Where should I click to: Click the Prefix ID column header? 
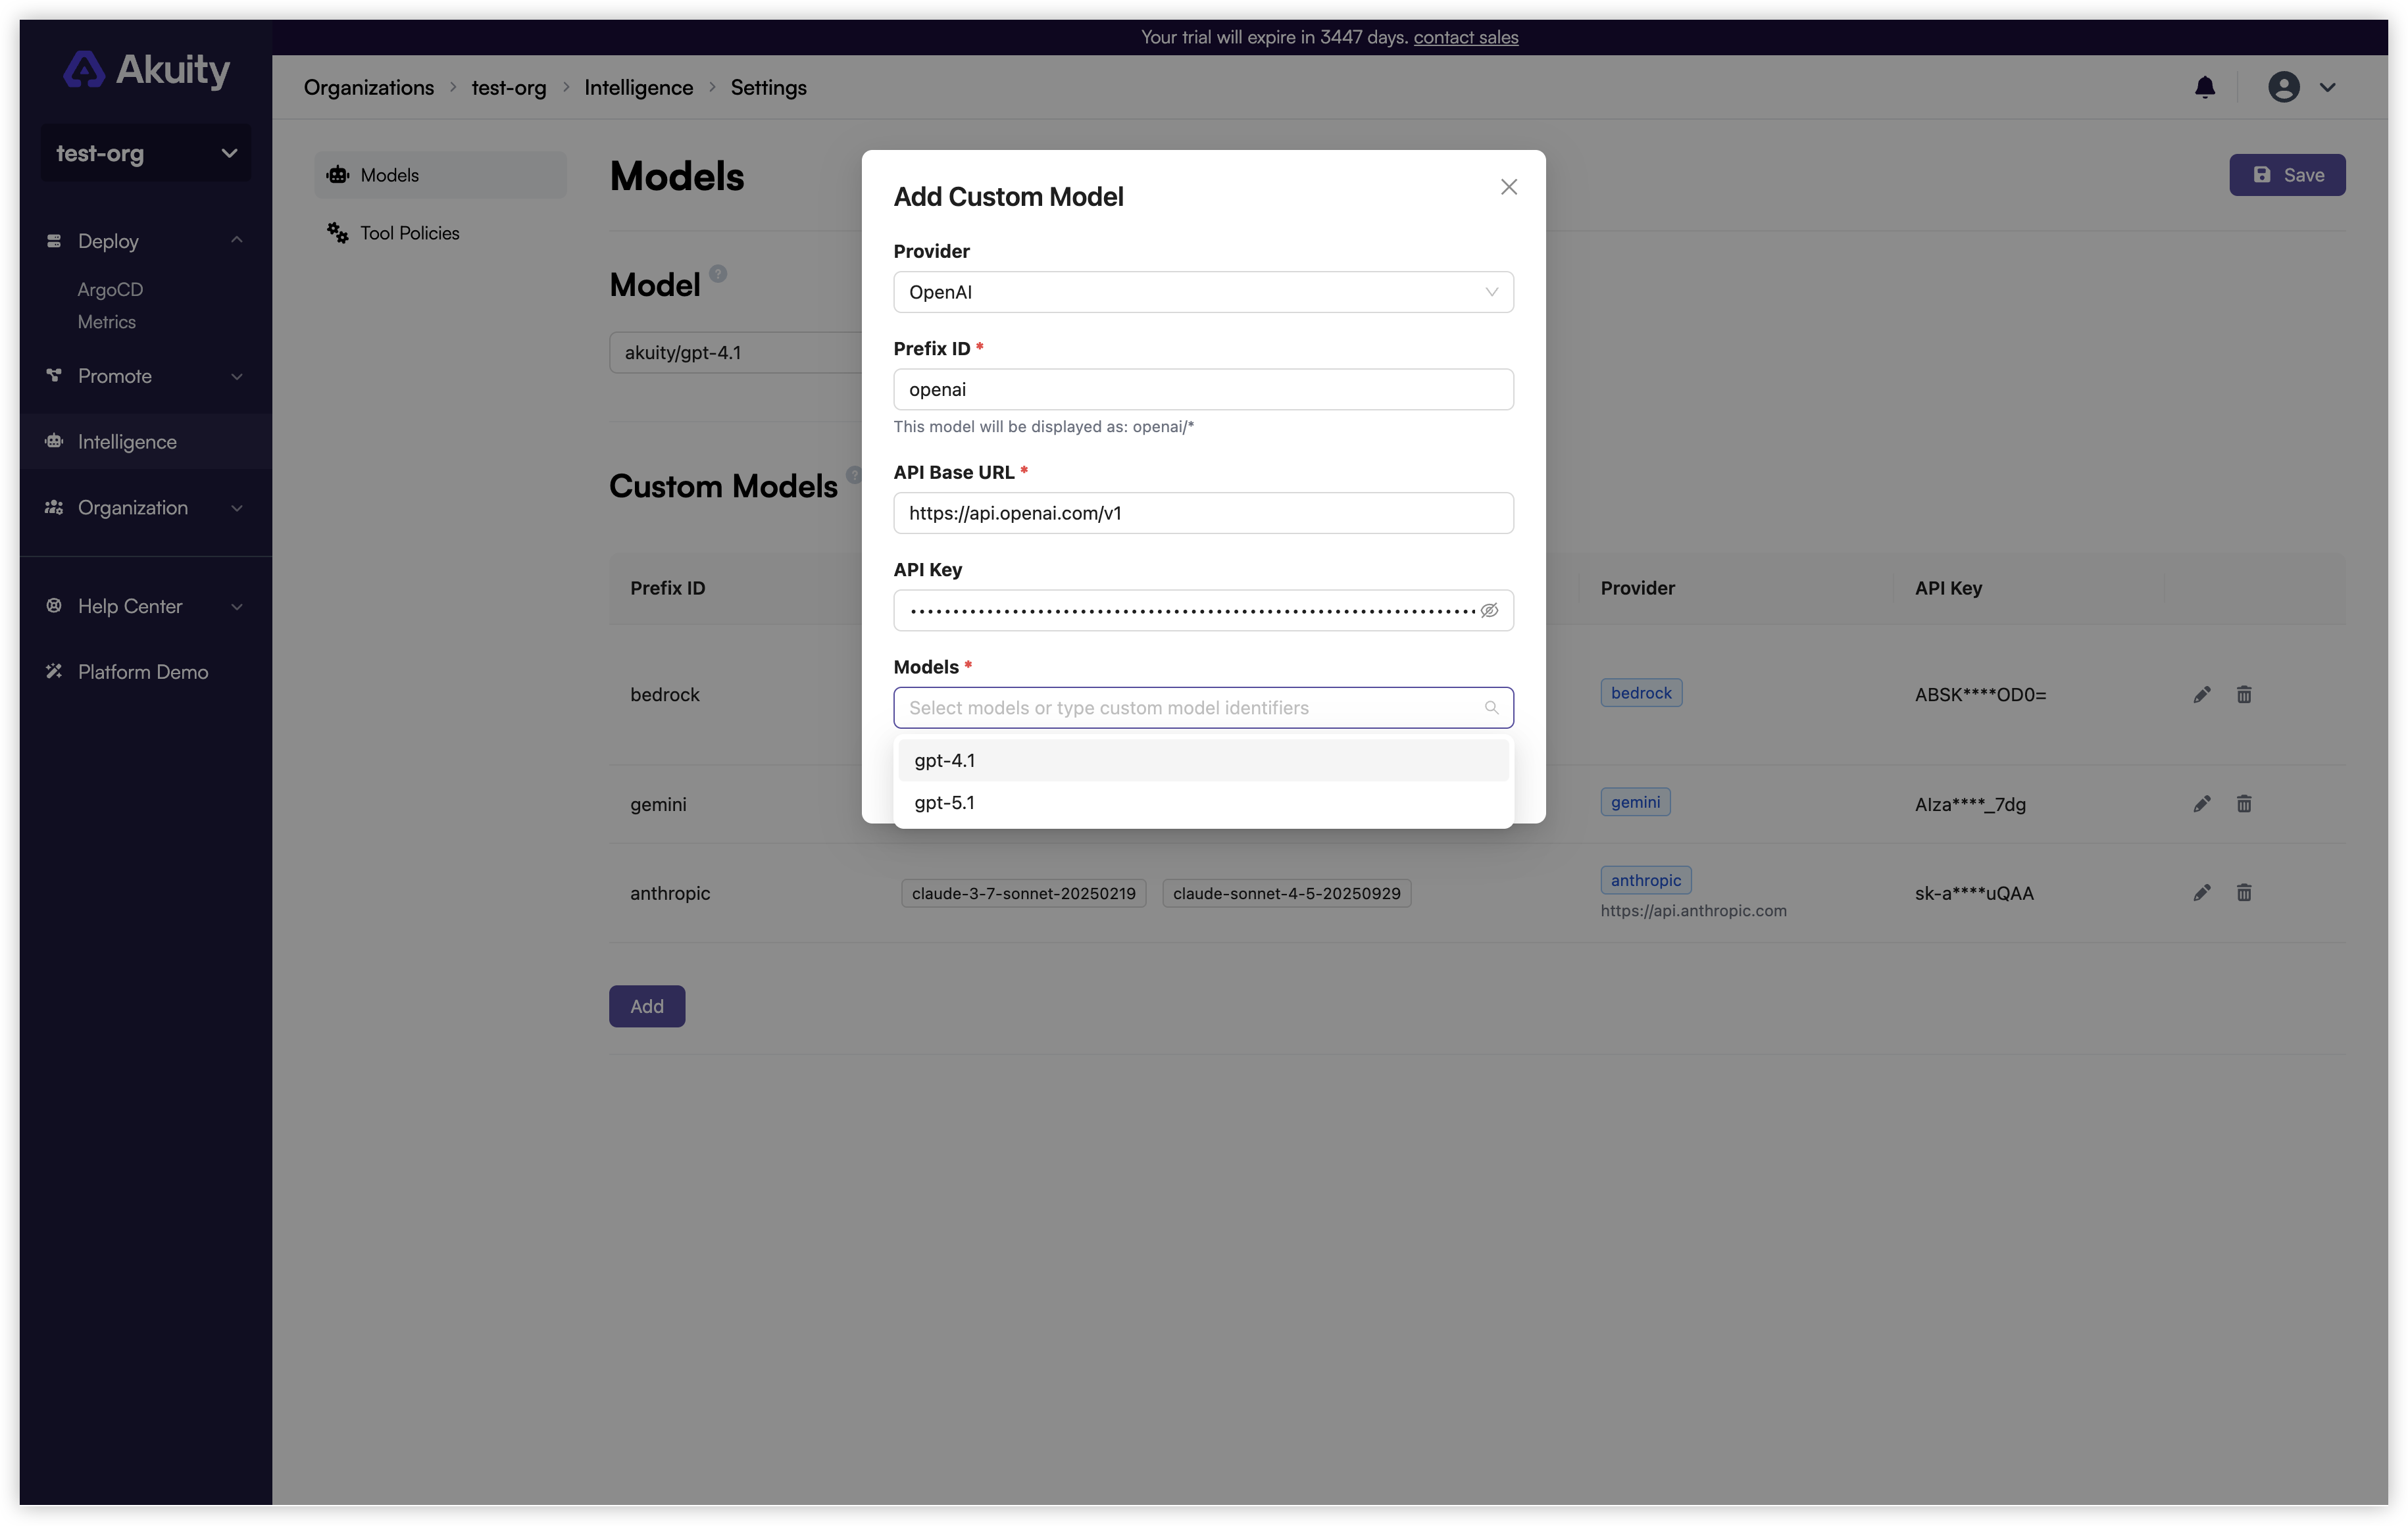point(667,588)
